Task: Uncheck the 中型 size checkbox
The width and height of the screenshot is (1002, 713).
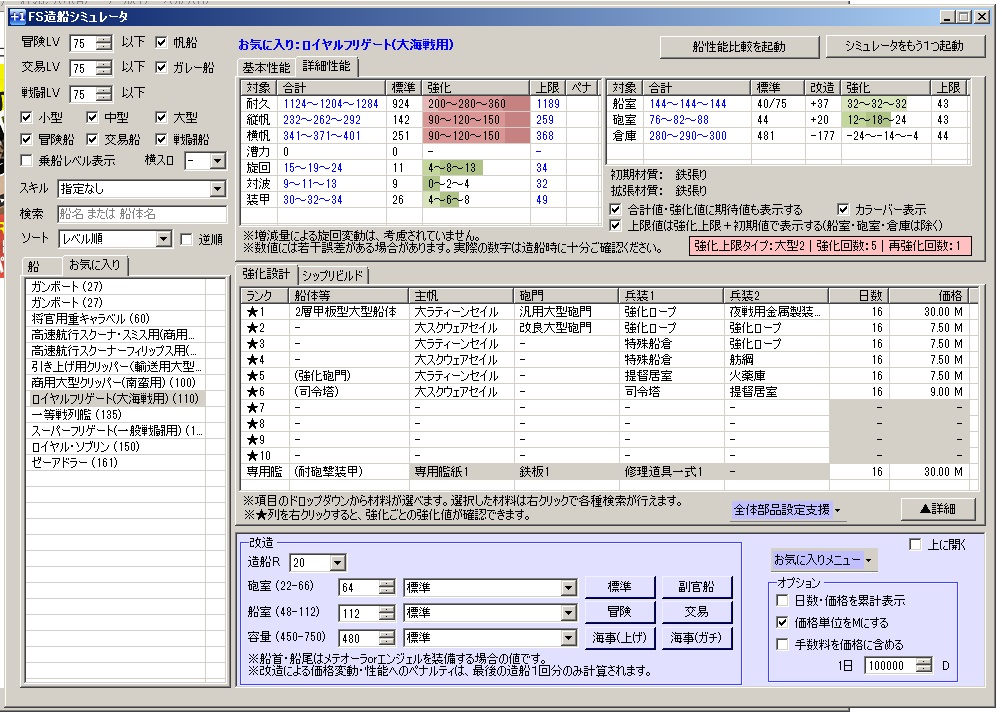Action: [92, 118]
